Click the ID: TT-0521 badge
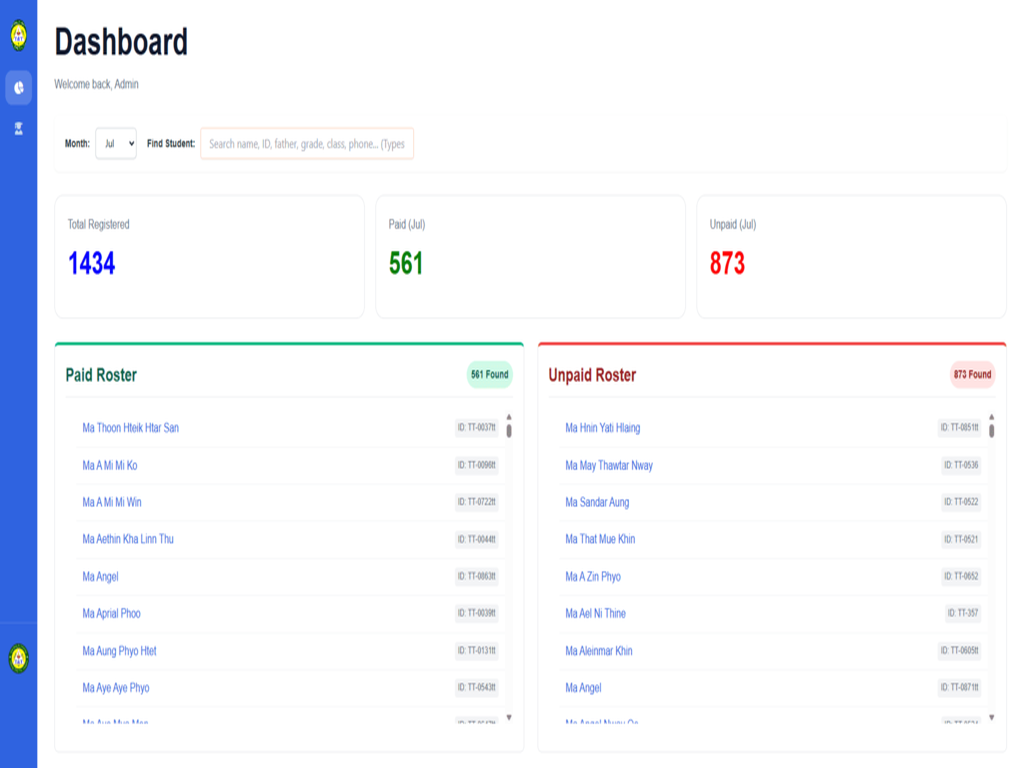 click(x=961, y=539)
